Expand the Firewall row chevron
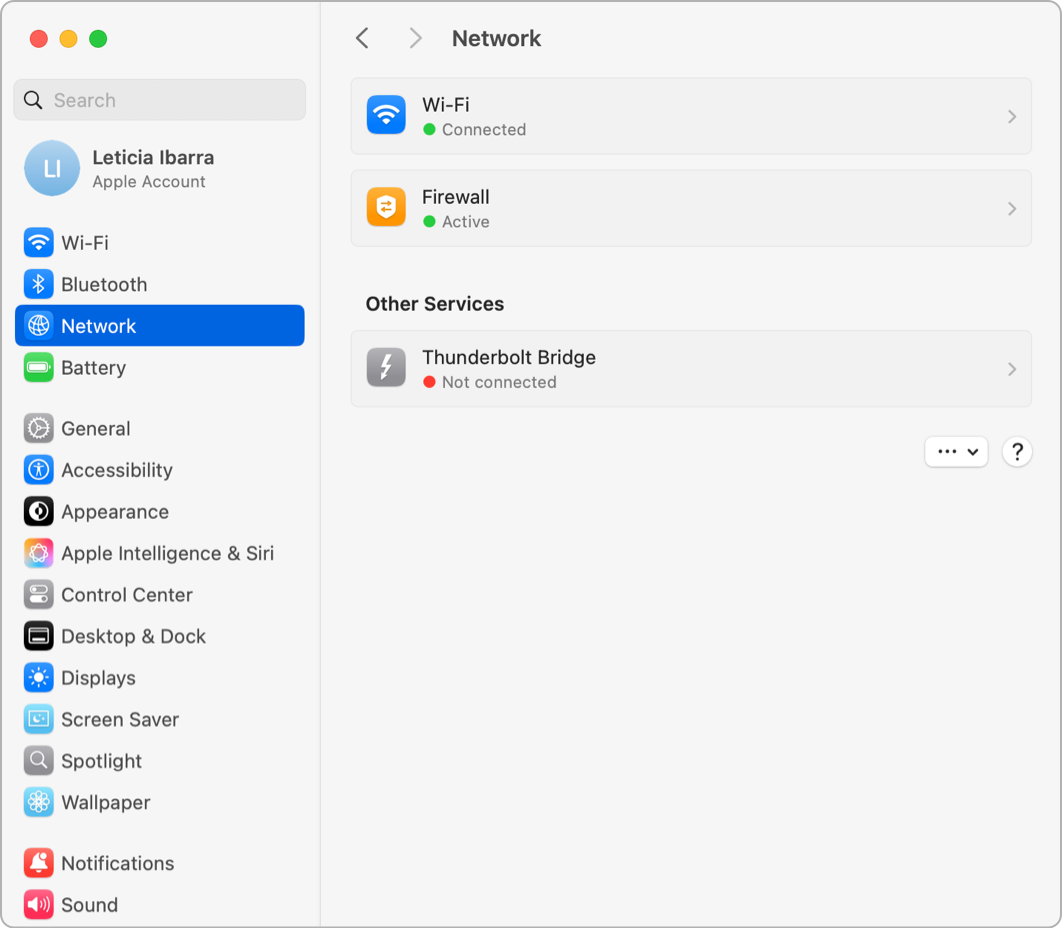This screenshot has width=1062, height=928. 1011,209
